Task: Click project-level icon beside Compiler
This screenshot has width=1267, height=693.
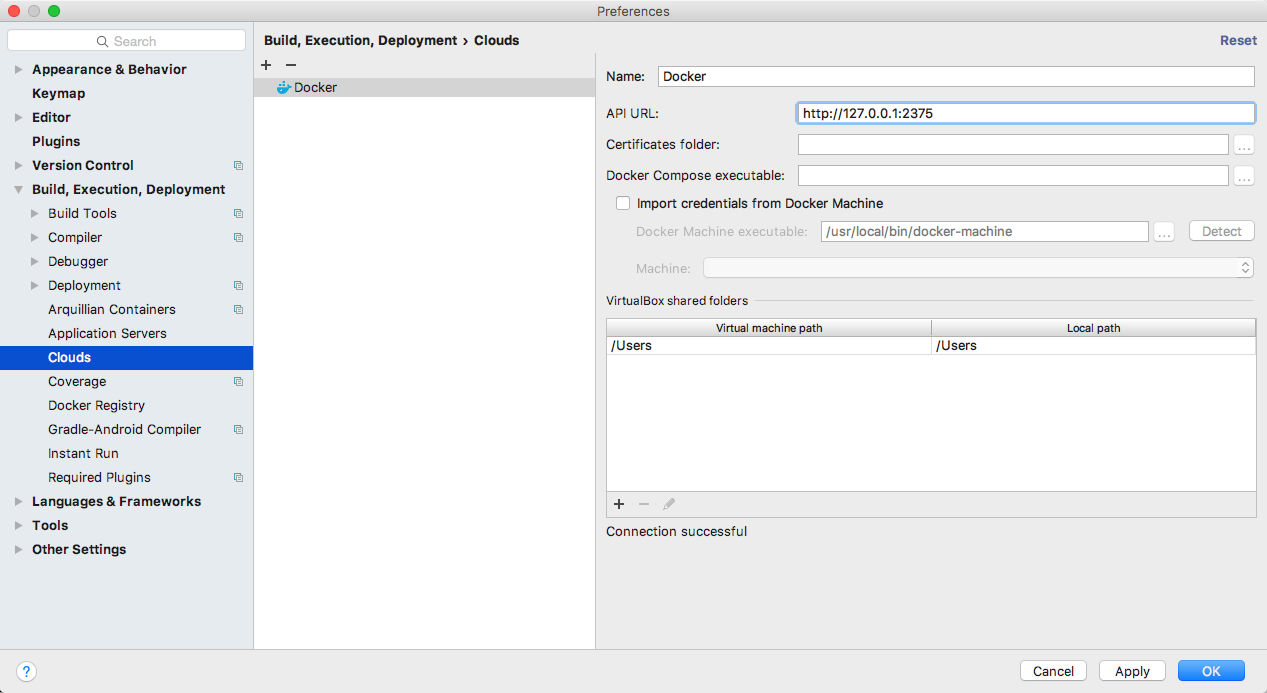Action: (238, 237)
